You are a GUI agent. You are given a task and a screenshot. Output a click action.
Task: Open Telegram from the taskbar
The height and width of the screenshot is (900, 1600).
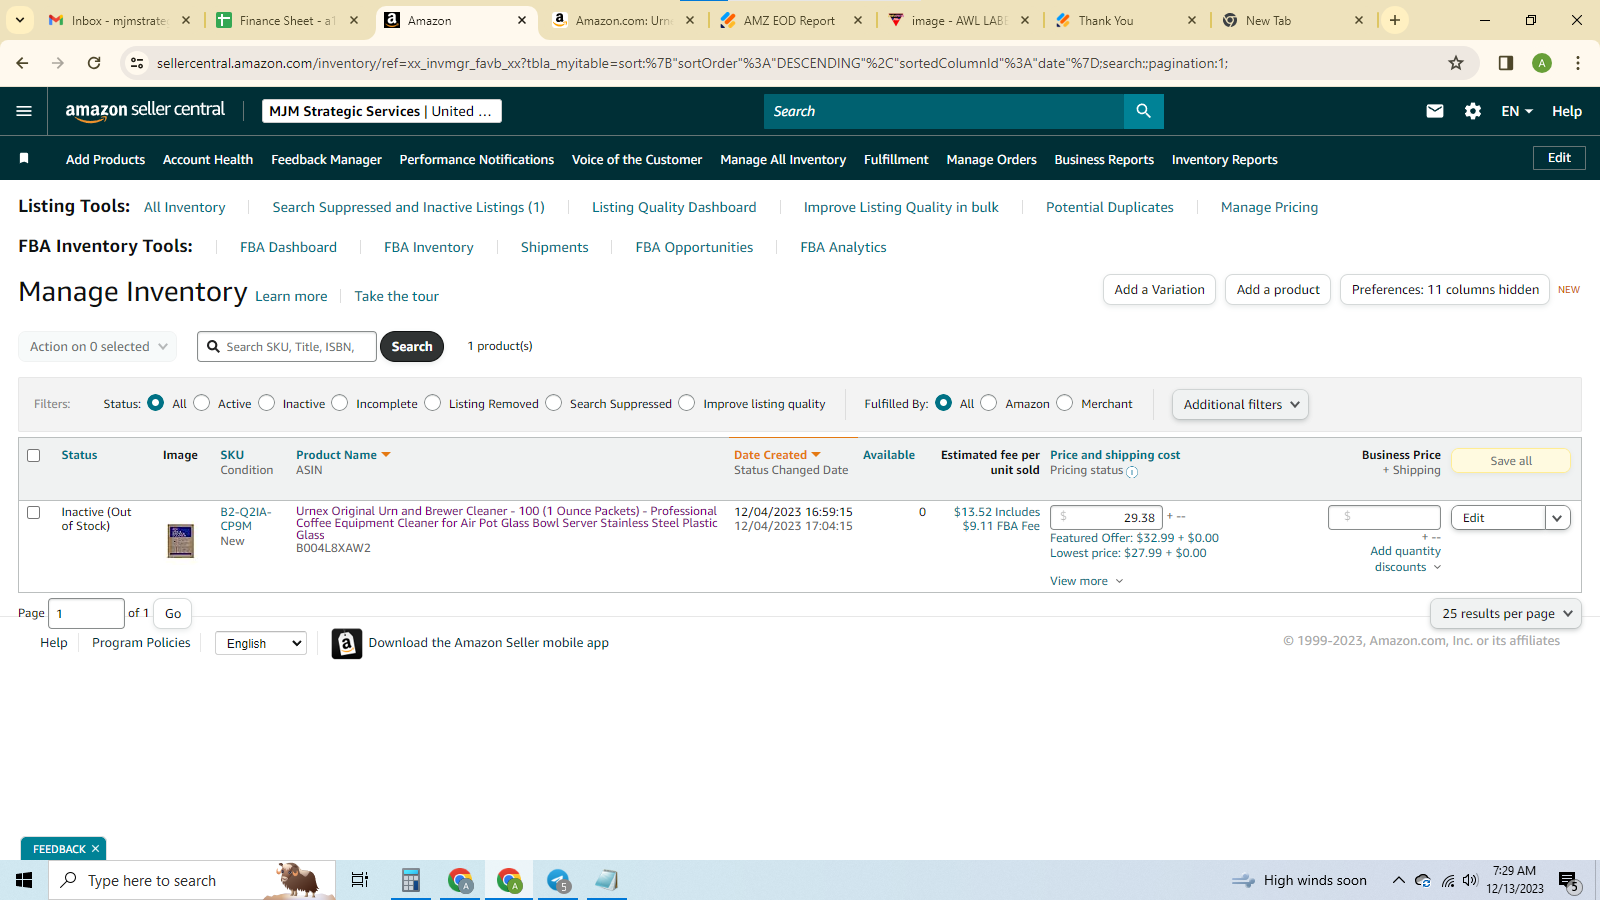pyautogui.click(x=558, y=880)
